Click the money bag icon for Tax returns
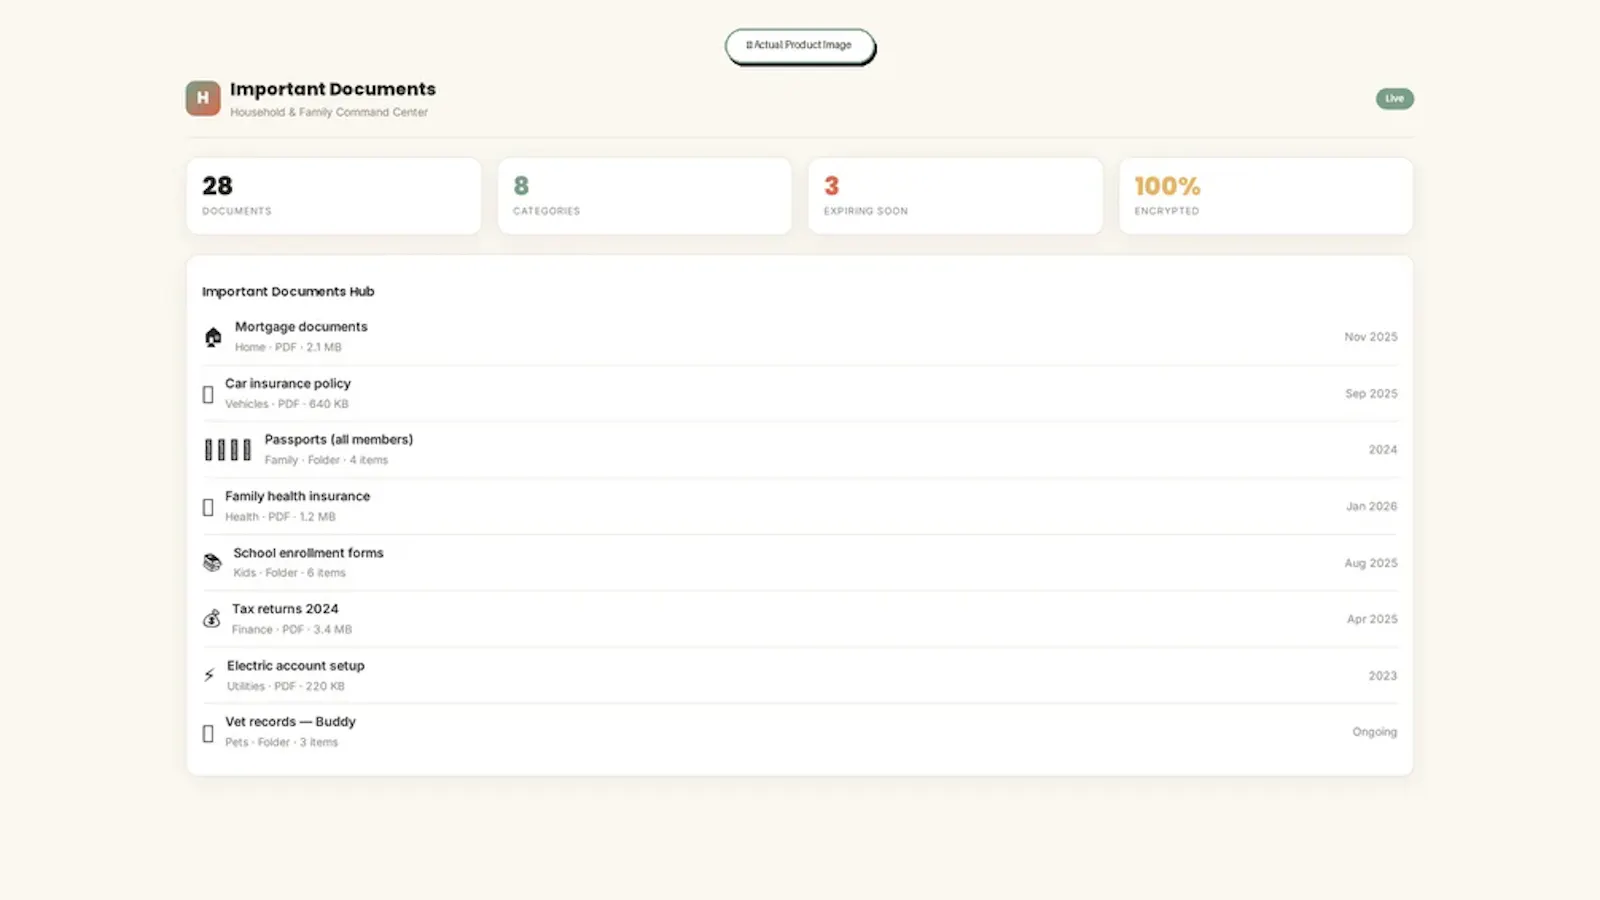The width and height of the screenshot is (1600, 900). (x=212, y=619)
